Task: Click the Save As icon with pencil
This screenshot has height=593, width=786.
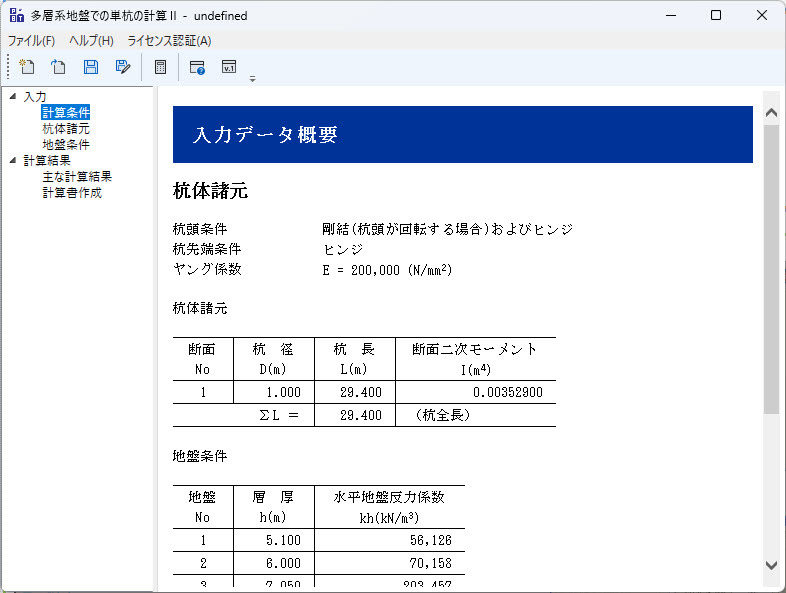Action: pos(123,67)
